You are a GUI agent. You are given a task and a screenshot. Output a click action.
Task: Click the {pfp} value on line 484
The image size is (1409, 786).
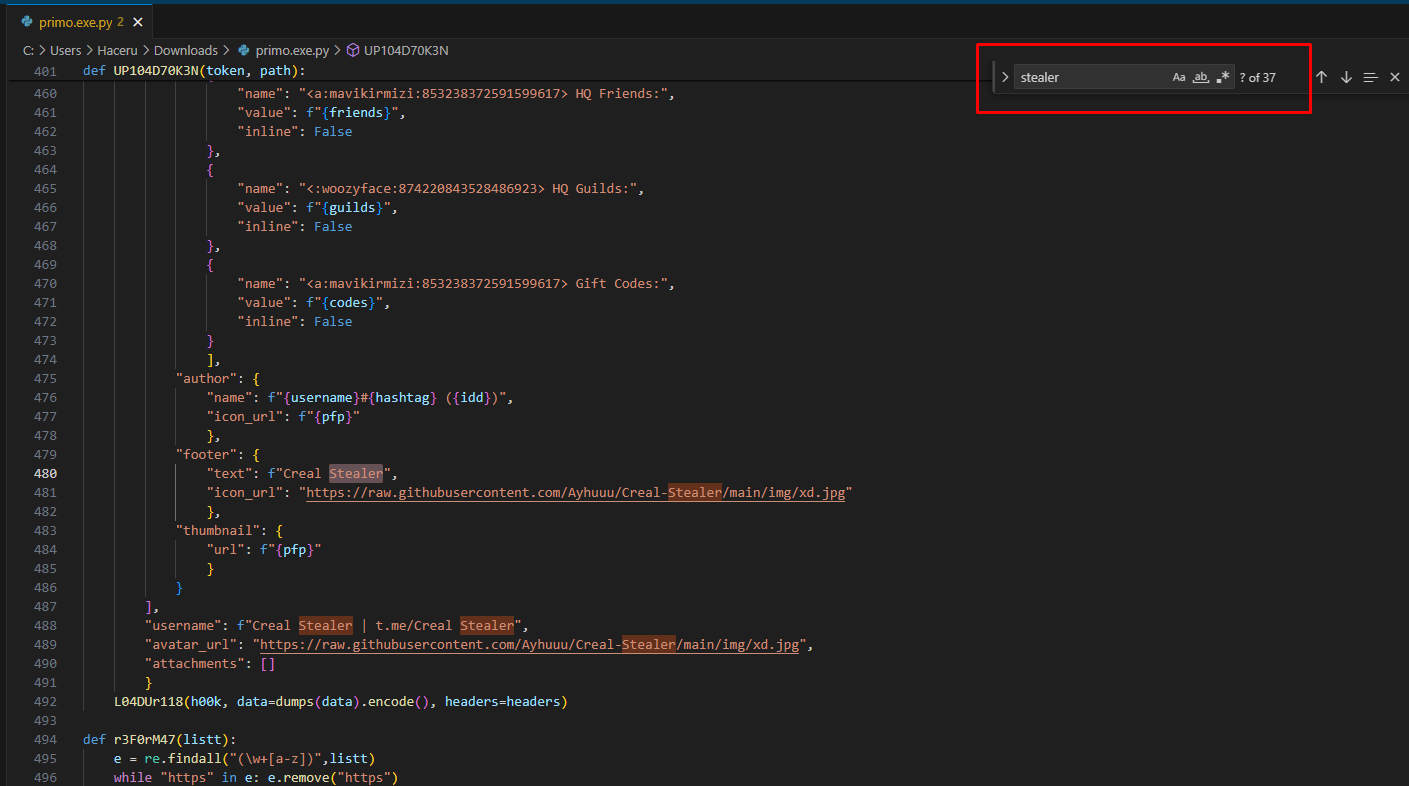(x=294, y=550)
